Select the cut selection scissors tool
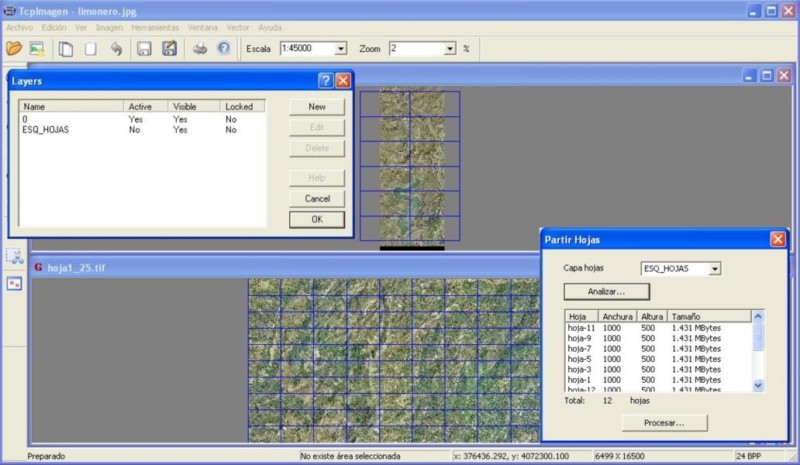The height and width of the screenshot is (465, 800). (14, 257)
